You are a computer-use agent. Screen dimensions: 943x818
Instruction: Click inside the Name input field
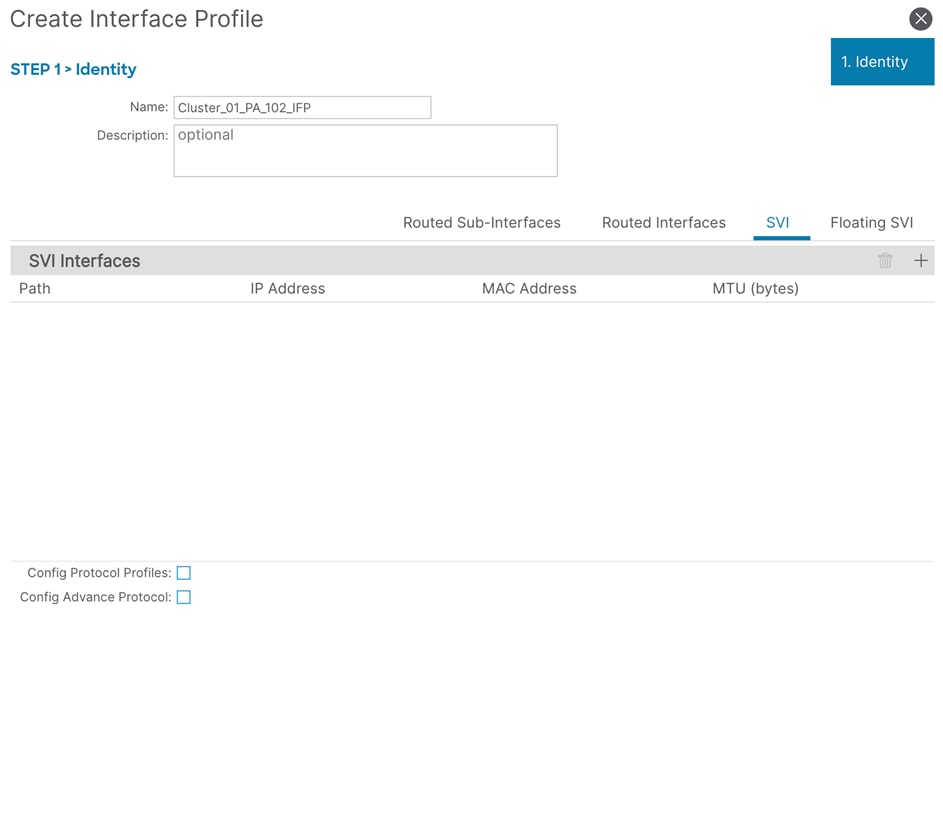(x=302, y=107)
